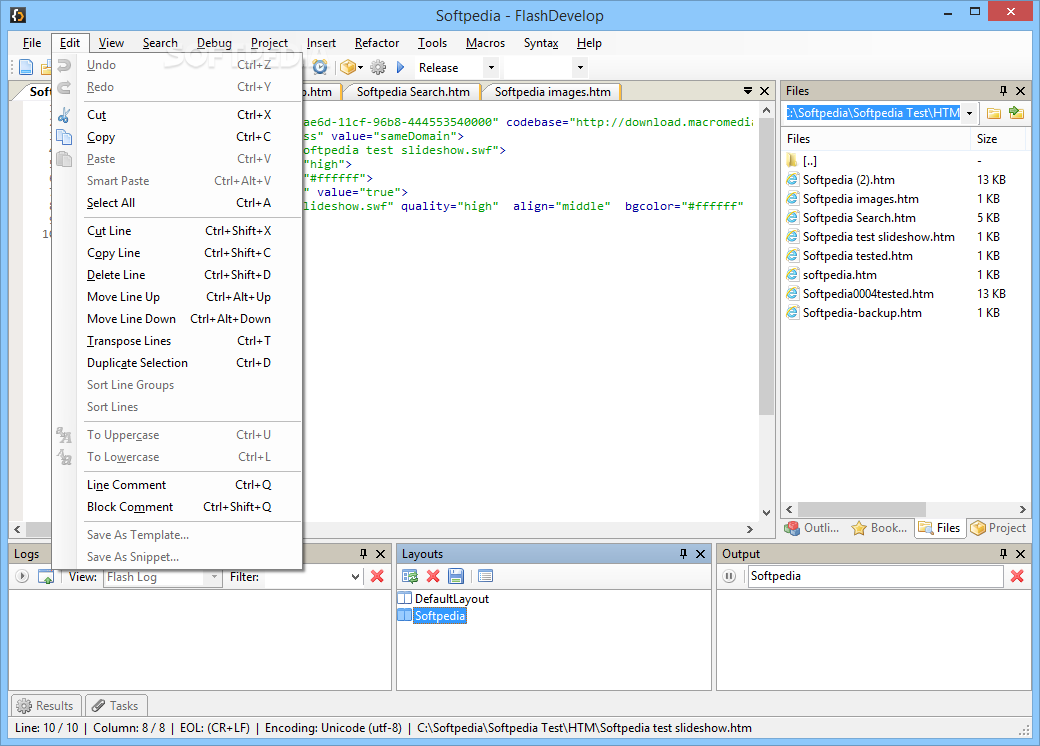Viewport: 1040px width, 746px height.
Task: Open the Flash Log view dropdown
Action: [214, 577]
